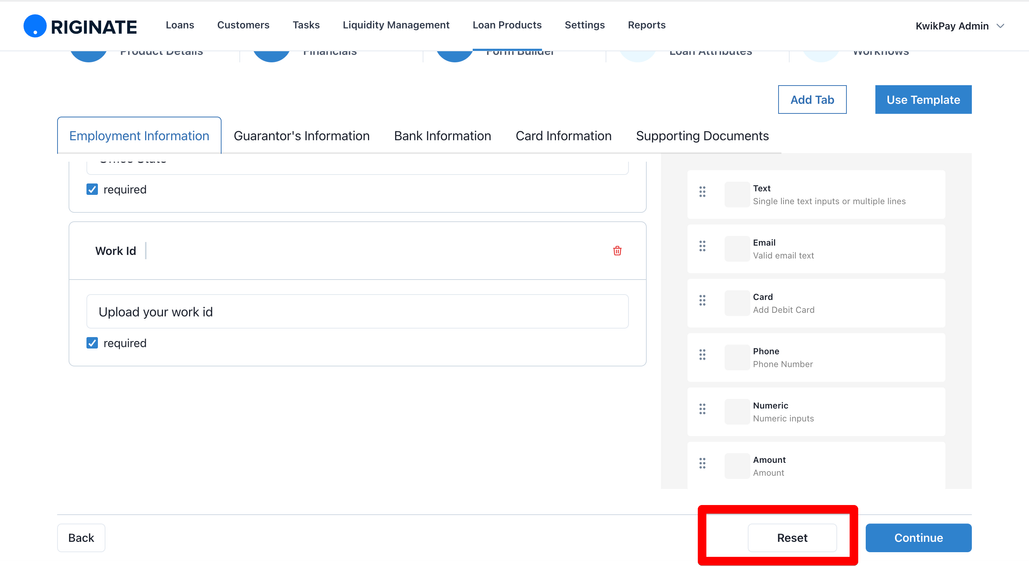Open the Reports menu item
Viewport: 1029px width, 567px height.
click(x=646, y=25)
